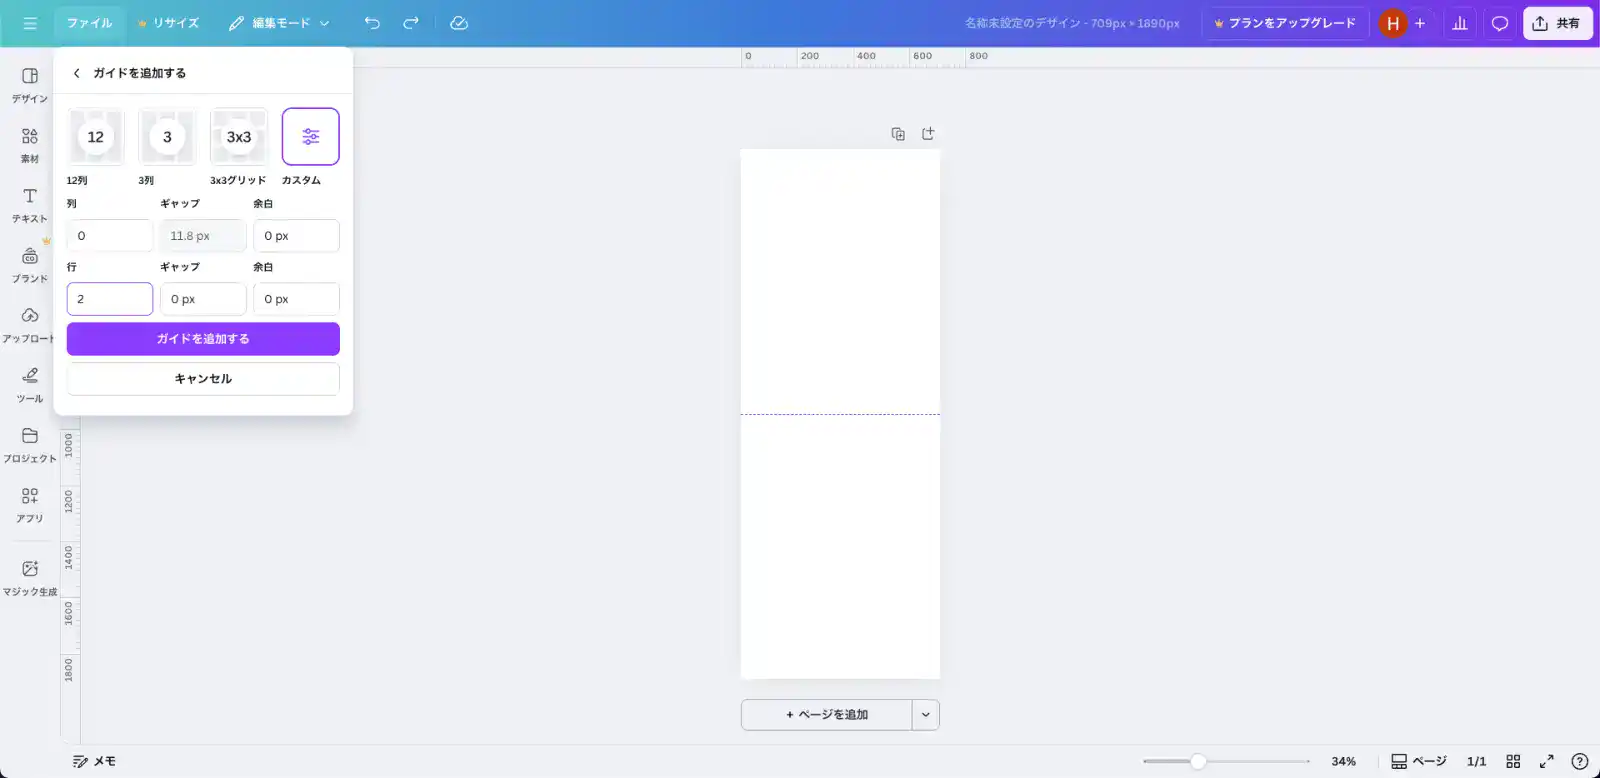Open the analytics chart icon
Image resolution: width=1600 pixels, height=778 pixels.
pyautogui.click(x=1460, y=23)
